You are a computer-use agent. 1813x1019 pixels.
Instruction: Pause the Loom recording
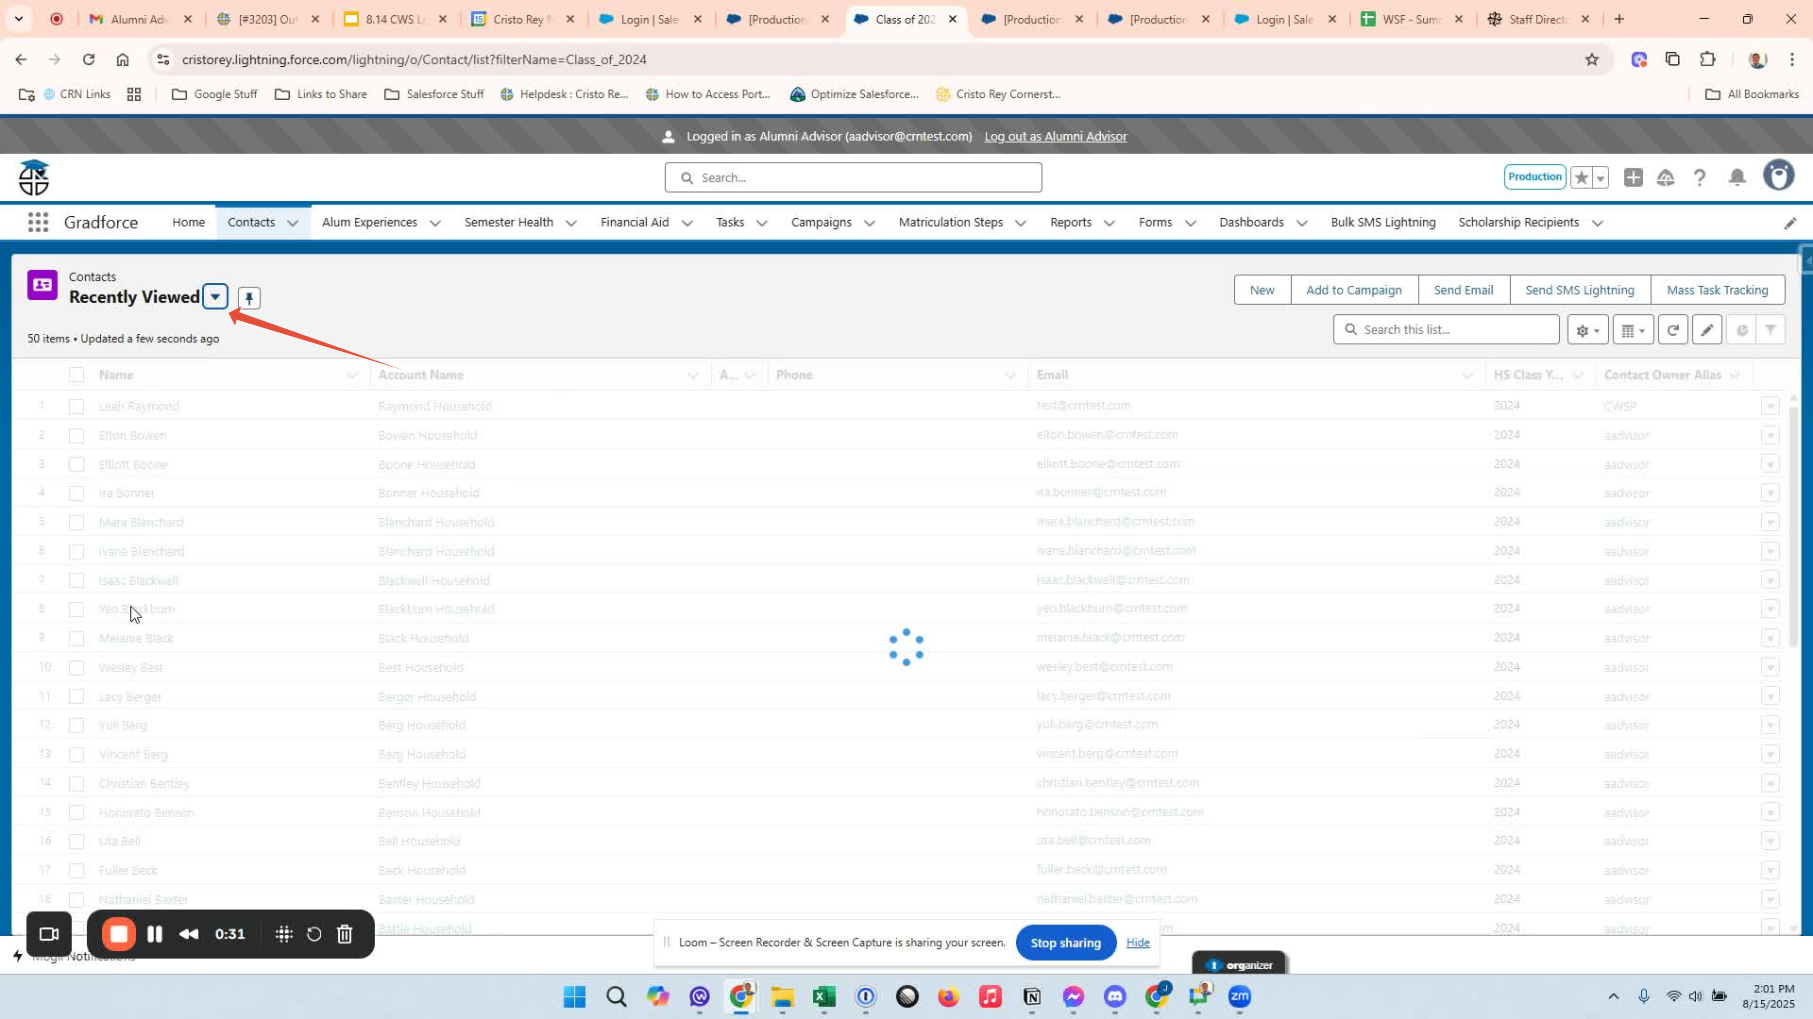[x=154, y=934]
